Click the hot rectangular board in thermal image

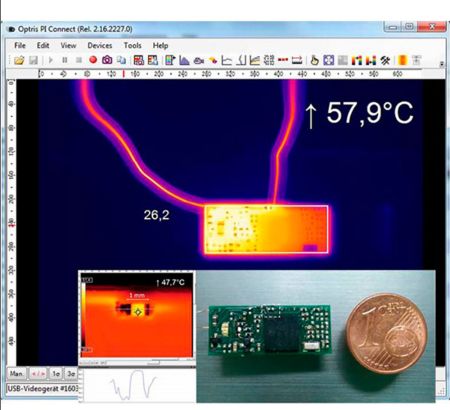(266, 230)
